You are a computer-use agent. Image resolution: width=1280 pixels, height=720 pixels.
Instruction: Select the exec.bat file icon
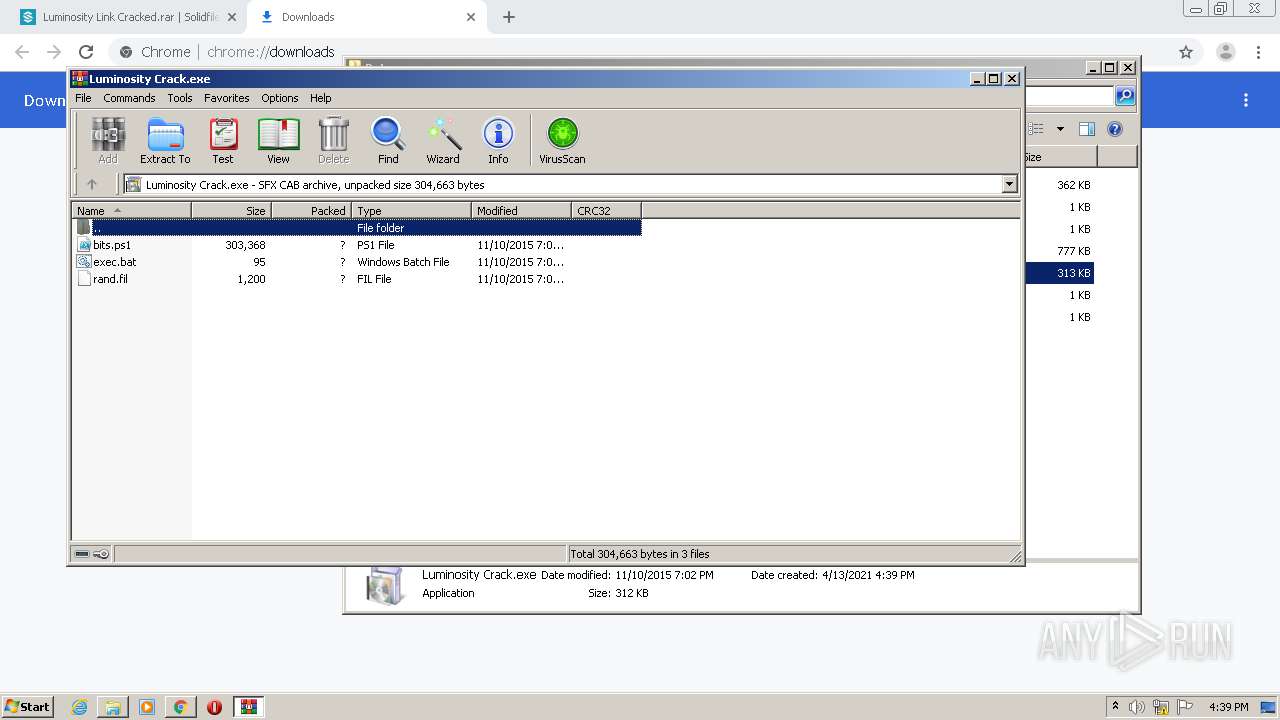point(84,262)
